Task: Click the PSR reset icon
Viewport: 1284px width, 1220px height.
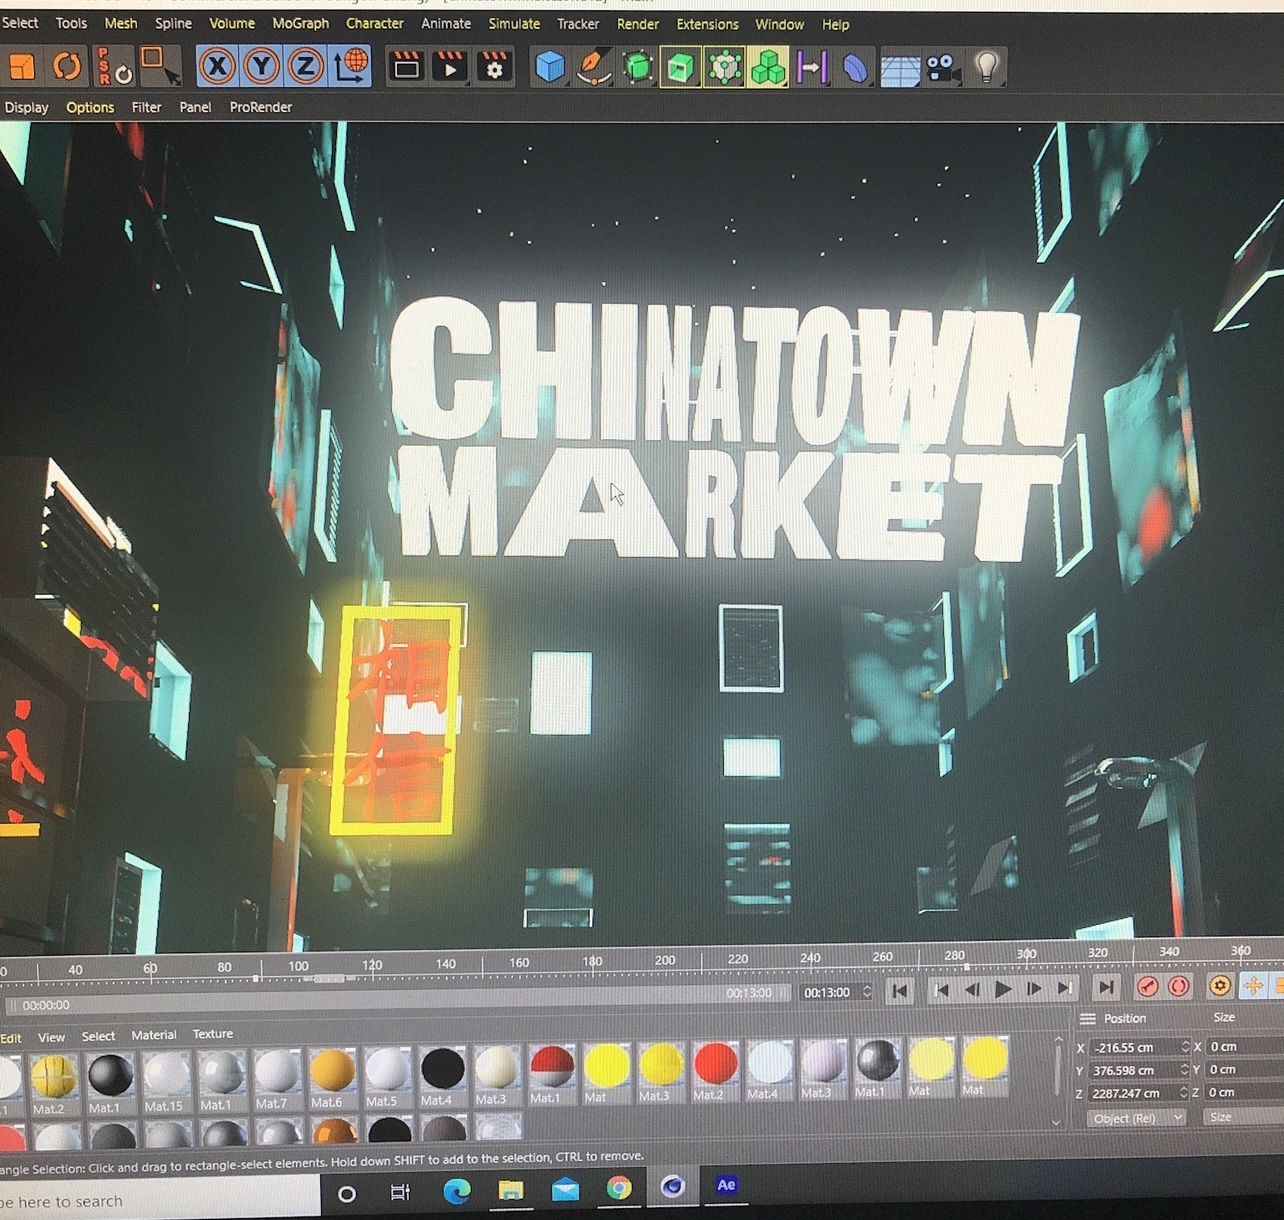Action: 114,67
